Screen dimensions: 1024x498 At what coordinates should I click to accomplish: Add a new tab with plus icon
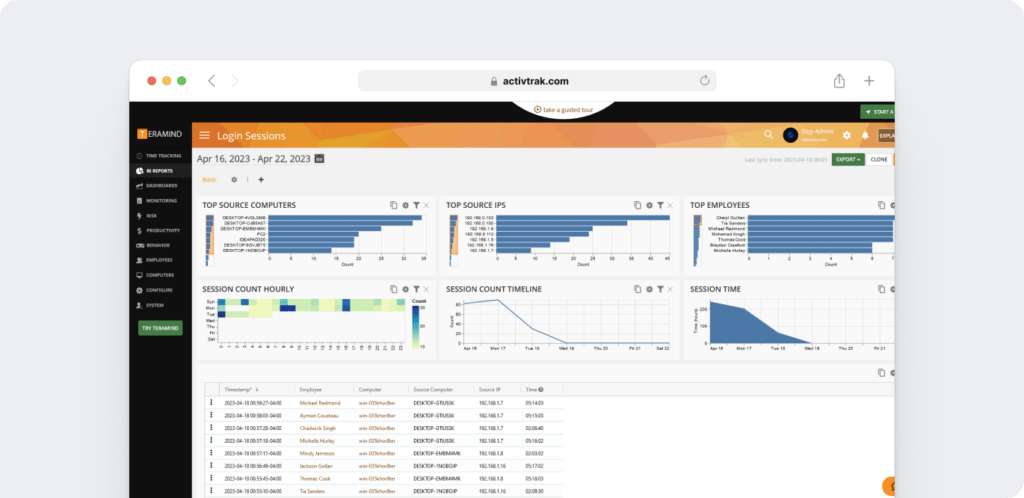tap(261, 180)
